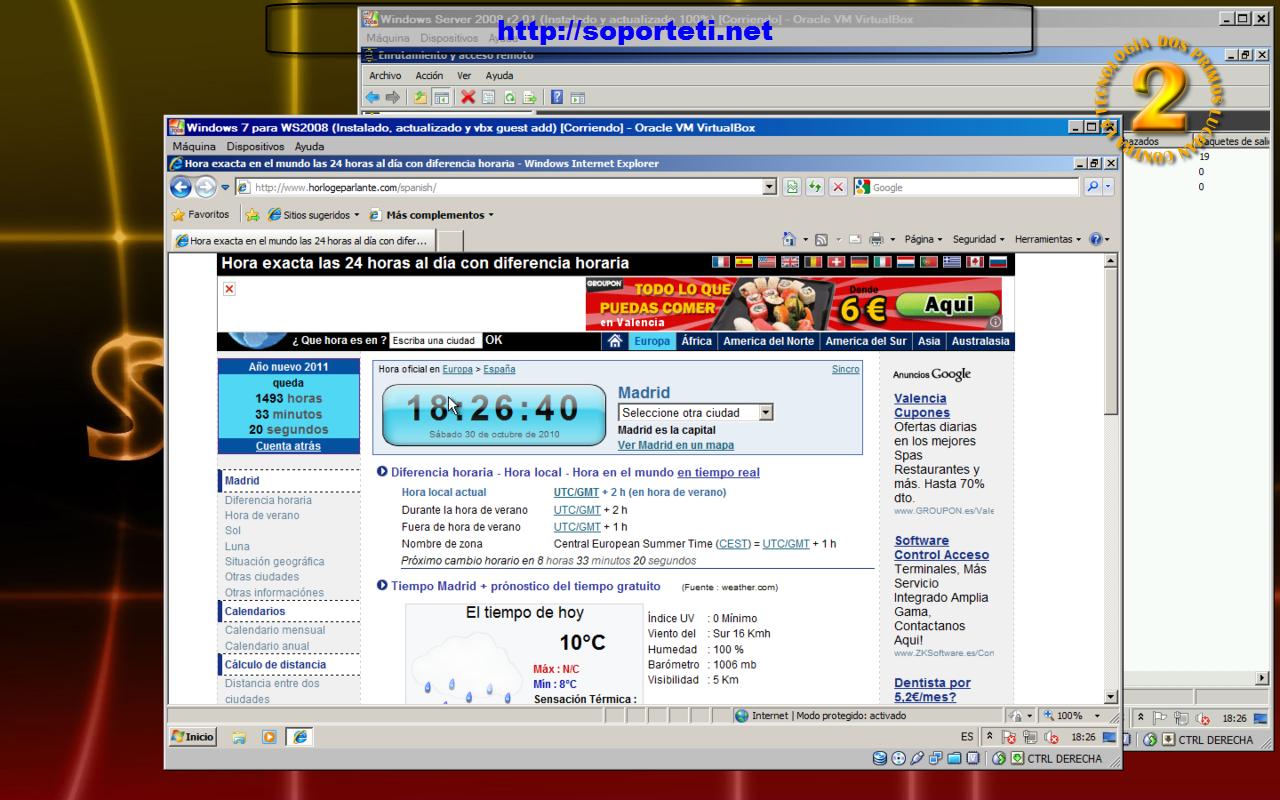Open the 100% zoom level dropdown
The image size is (1280, 800).
click(x=1097, y=716)
